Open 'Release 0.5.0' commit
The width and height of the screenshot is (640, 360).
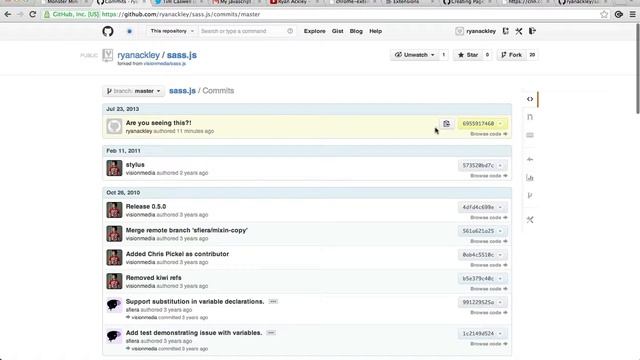point(146,207)
